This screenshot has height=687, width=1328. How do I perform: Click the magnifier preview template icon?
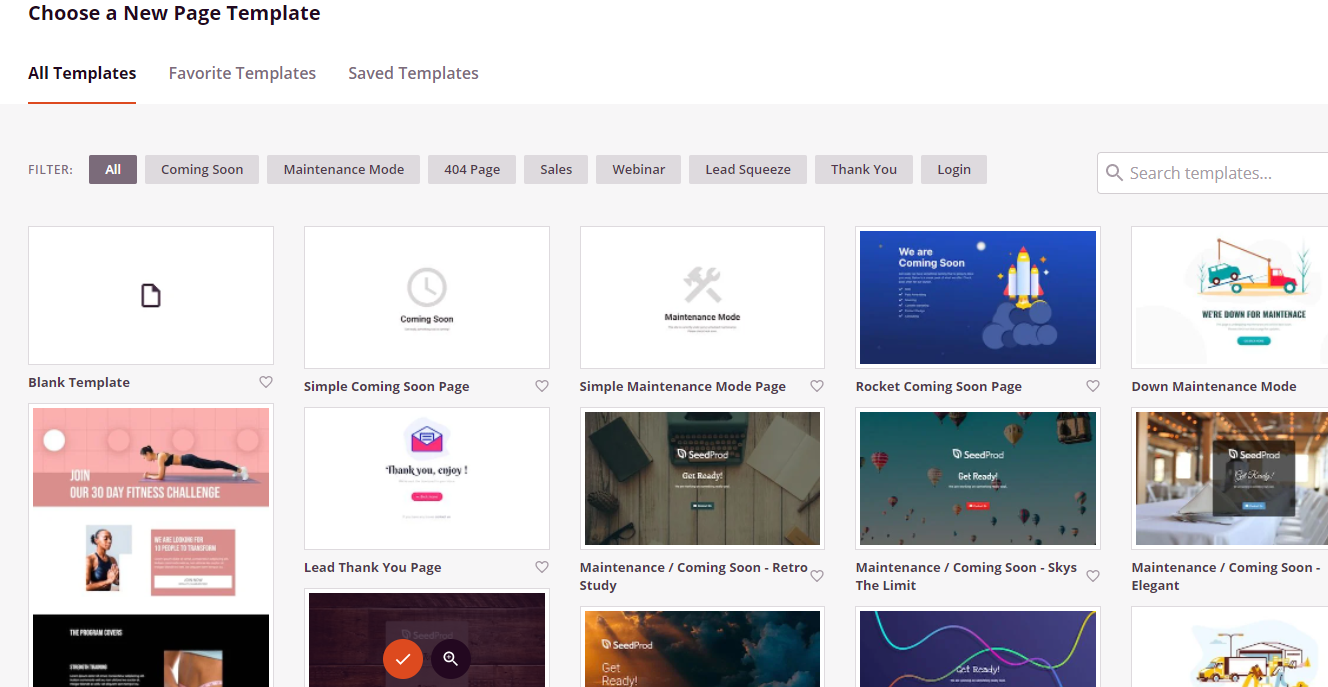(x=451, y=658)
